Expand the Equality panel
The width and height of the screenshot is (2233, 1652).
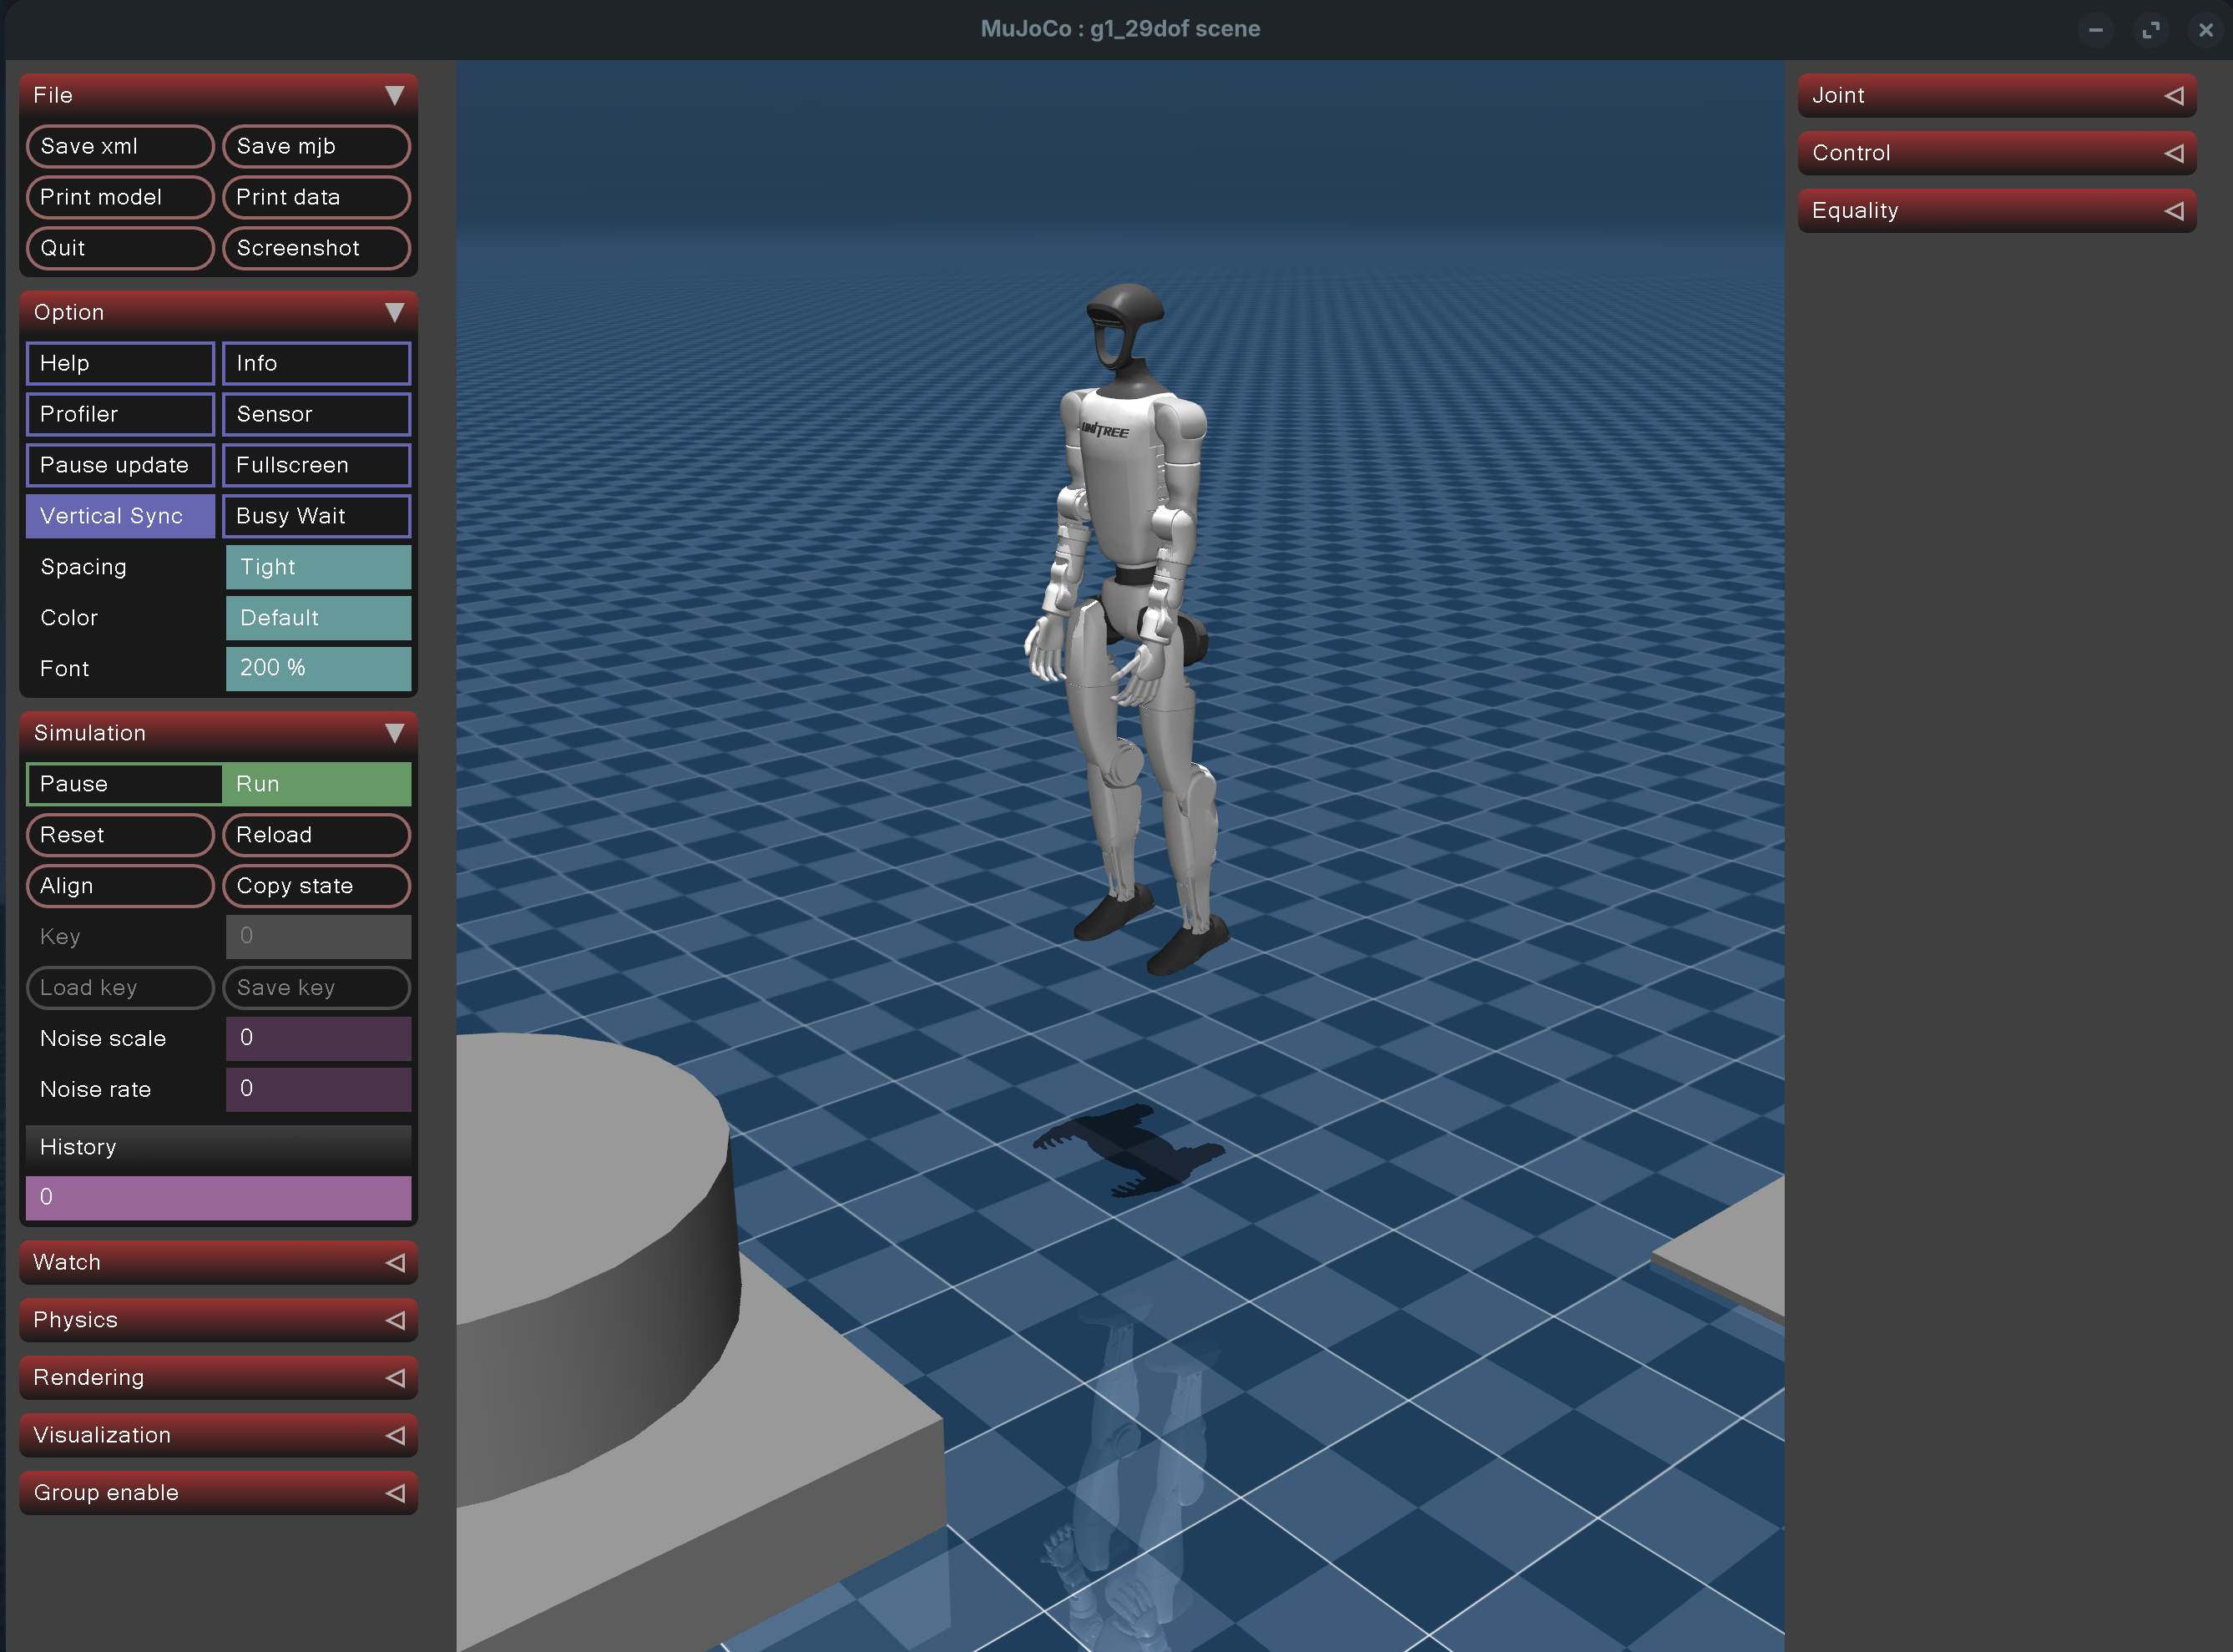click(x=1997, y=210)
